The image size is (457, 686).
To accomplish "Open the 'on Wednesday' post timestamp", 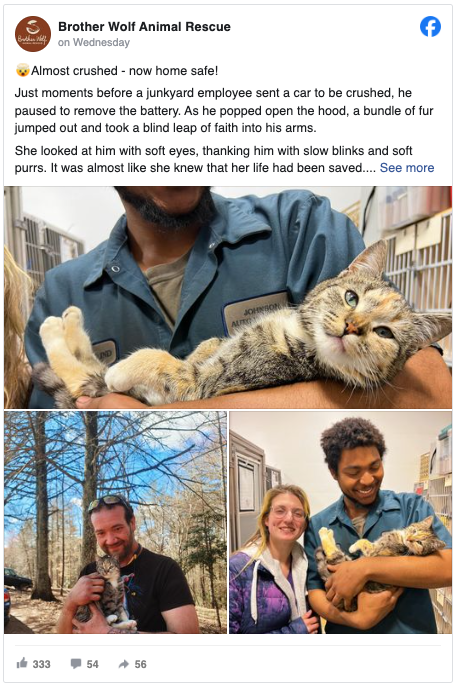I will [94, 42].
